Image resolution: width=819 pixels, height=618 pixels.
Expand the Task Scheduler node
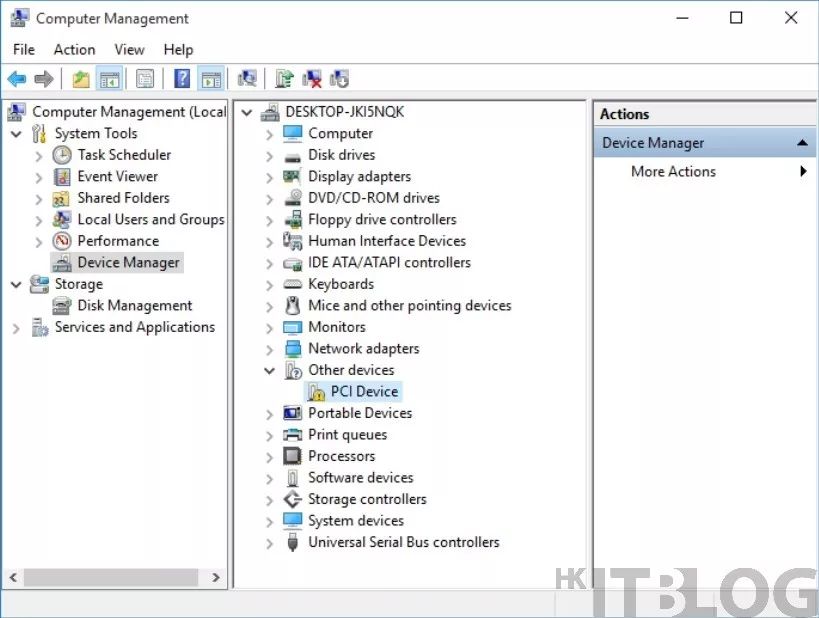39,156
